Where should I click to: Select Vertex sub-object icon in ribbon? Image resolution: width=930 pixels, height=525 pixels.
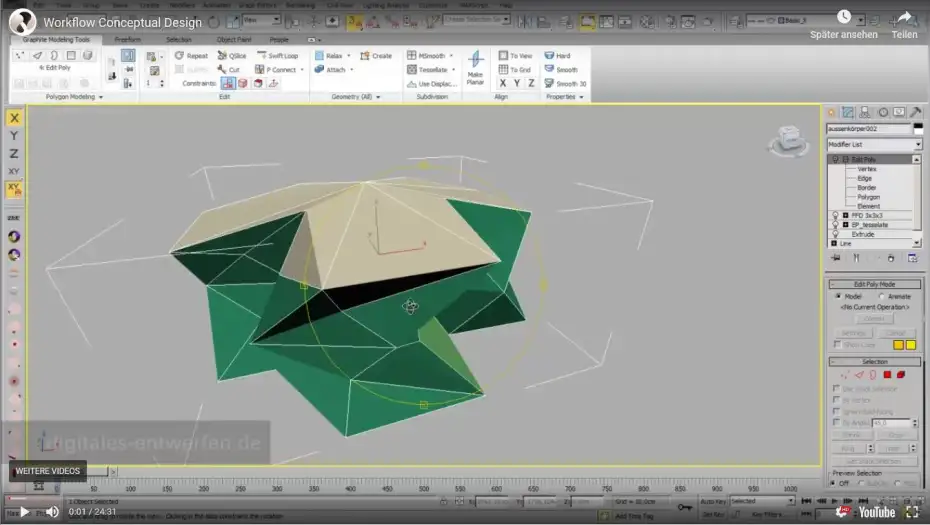click(x=20, y=55)
